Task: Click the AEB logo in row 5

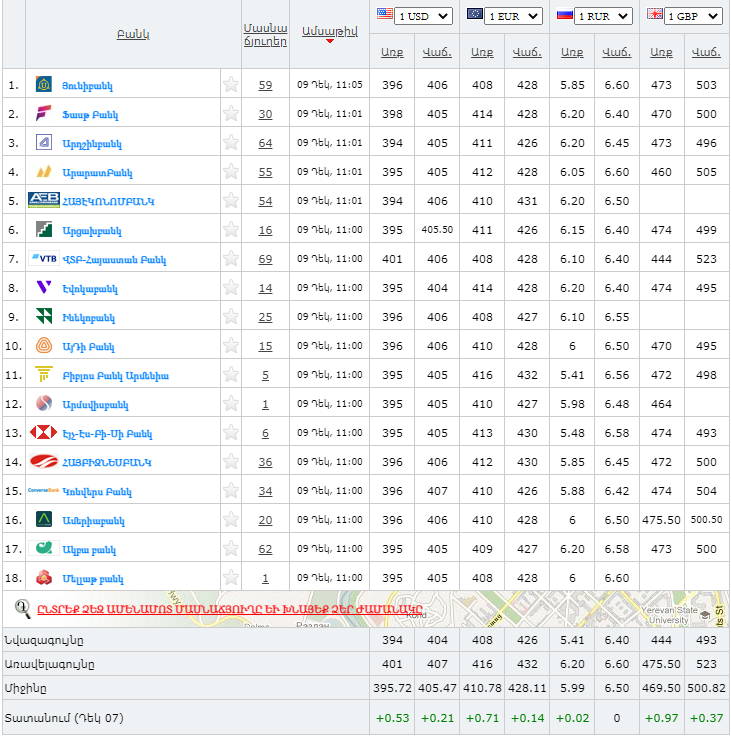Action: point(44,200)
